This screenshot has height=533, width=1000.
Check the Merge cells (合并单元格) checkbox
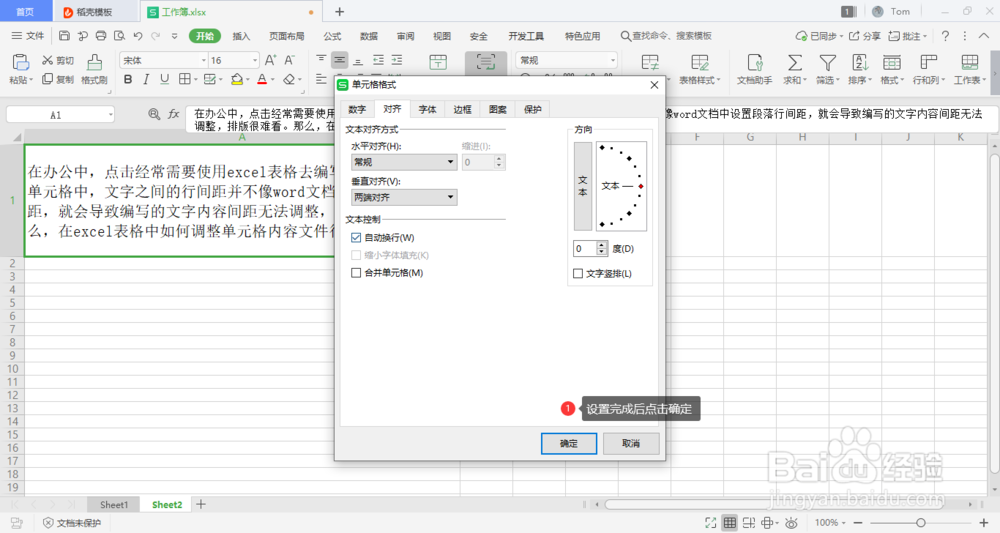(x=356, y=273)
